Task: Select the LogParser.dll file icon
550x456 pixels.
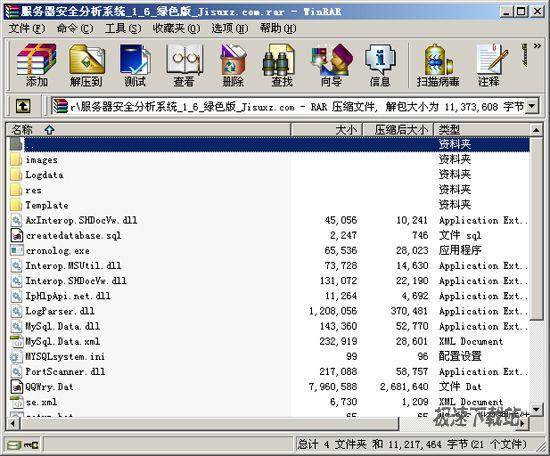Action: pyautogui.click(x=16, y=311)
